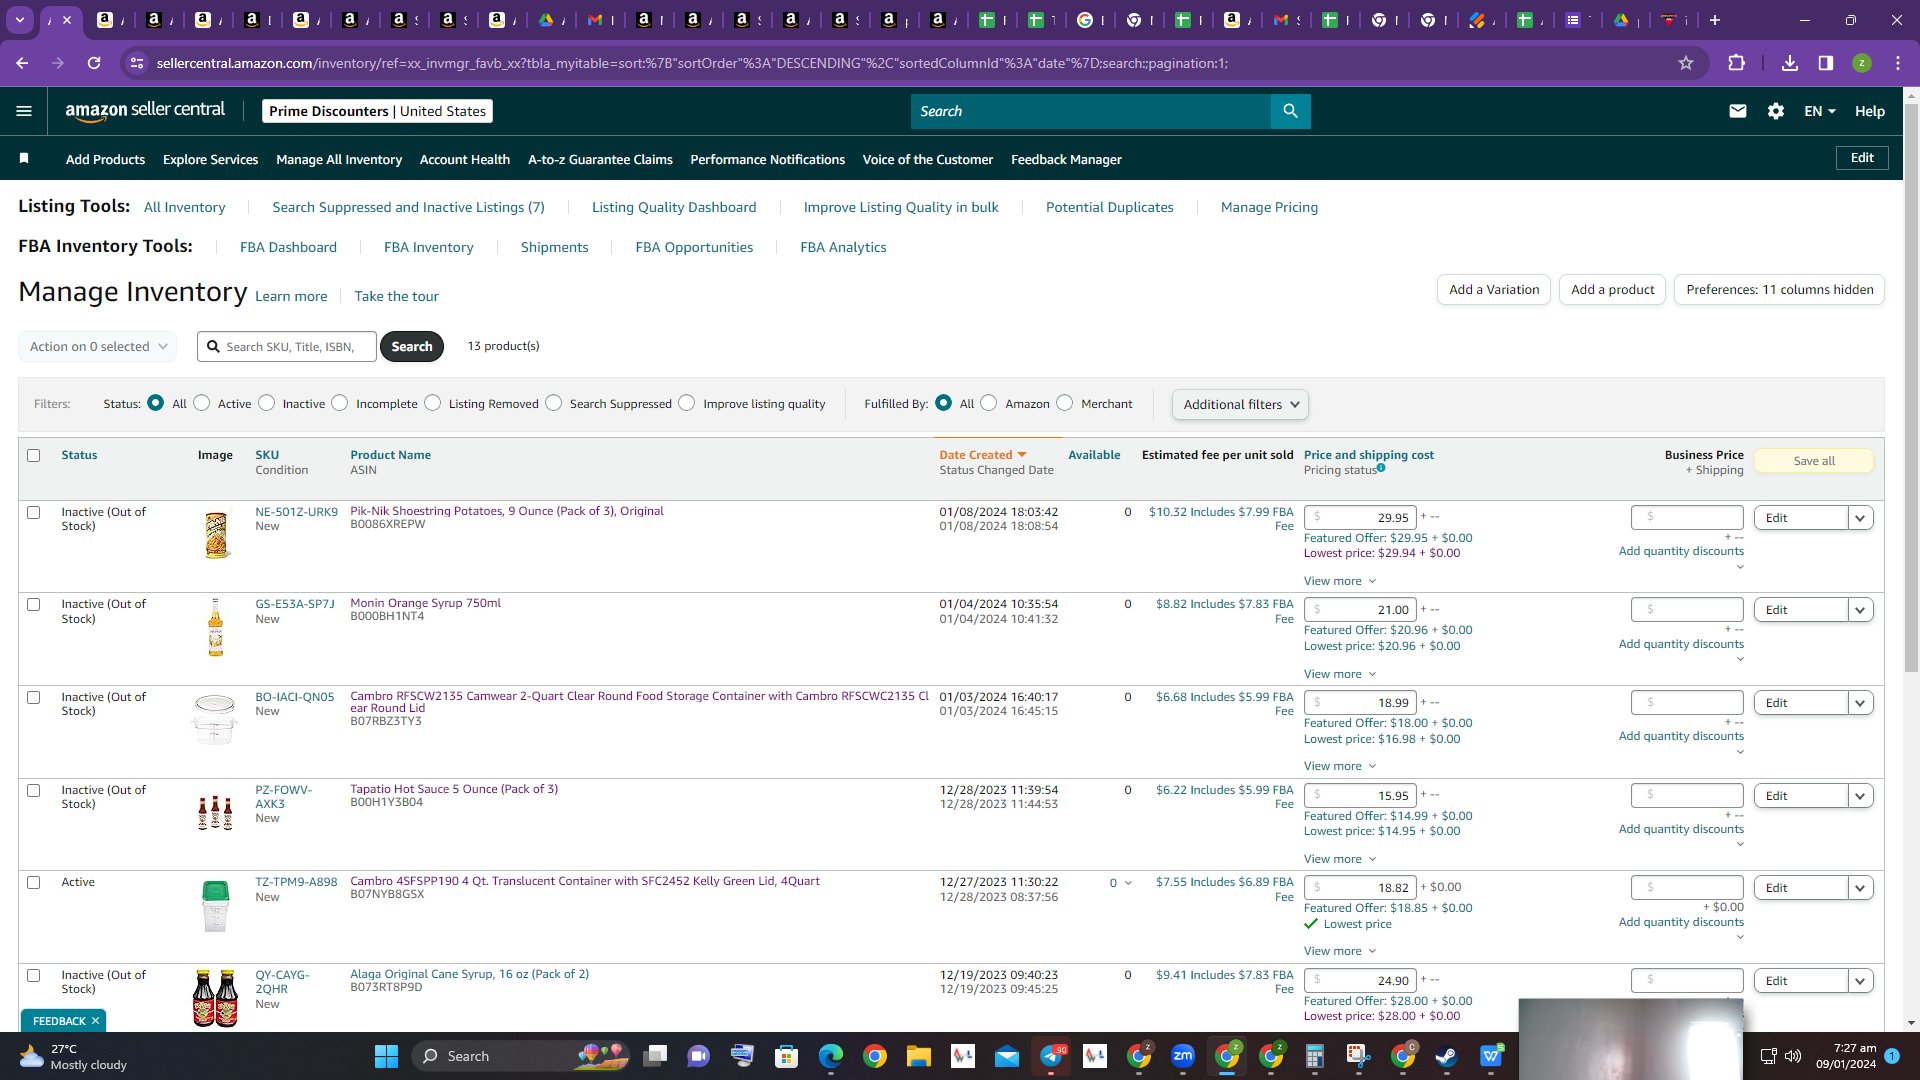This screenshot has width=1920, height=1080.
Task: Open the Zoom app in the taskbar
Action: pos(1183,1056)
